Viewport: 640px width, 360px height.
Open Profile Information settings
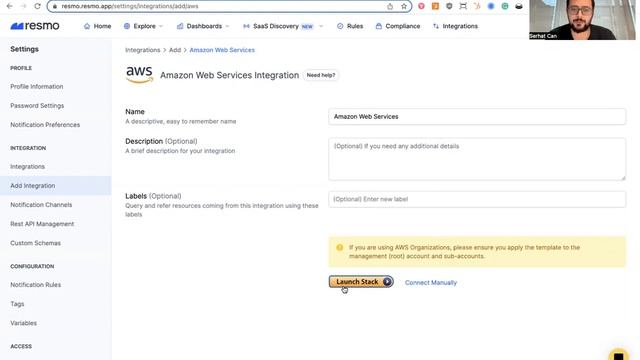pyautogui.click(x=37, y=87)
